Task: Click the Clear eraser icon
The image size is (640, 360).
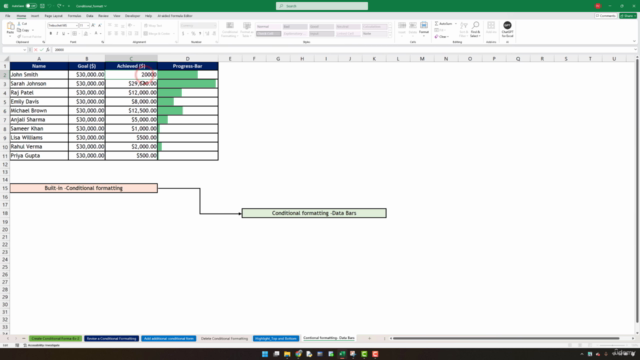Action: (x=436, y=37)
